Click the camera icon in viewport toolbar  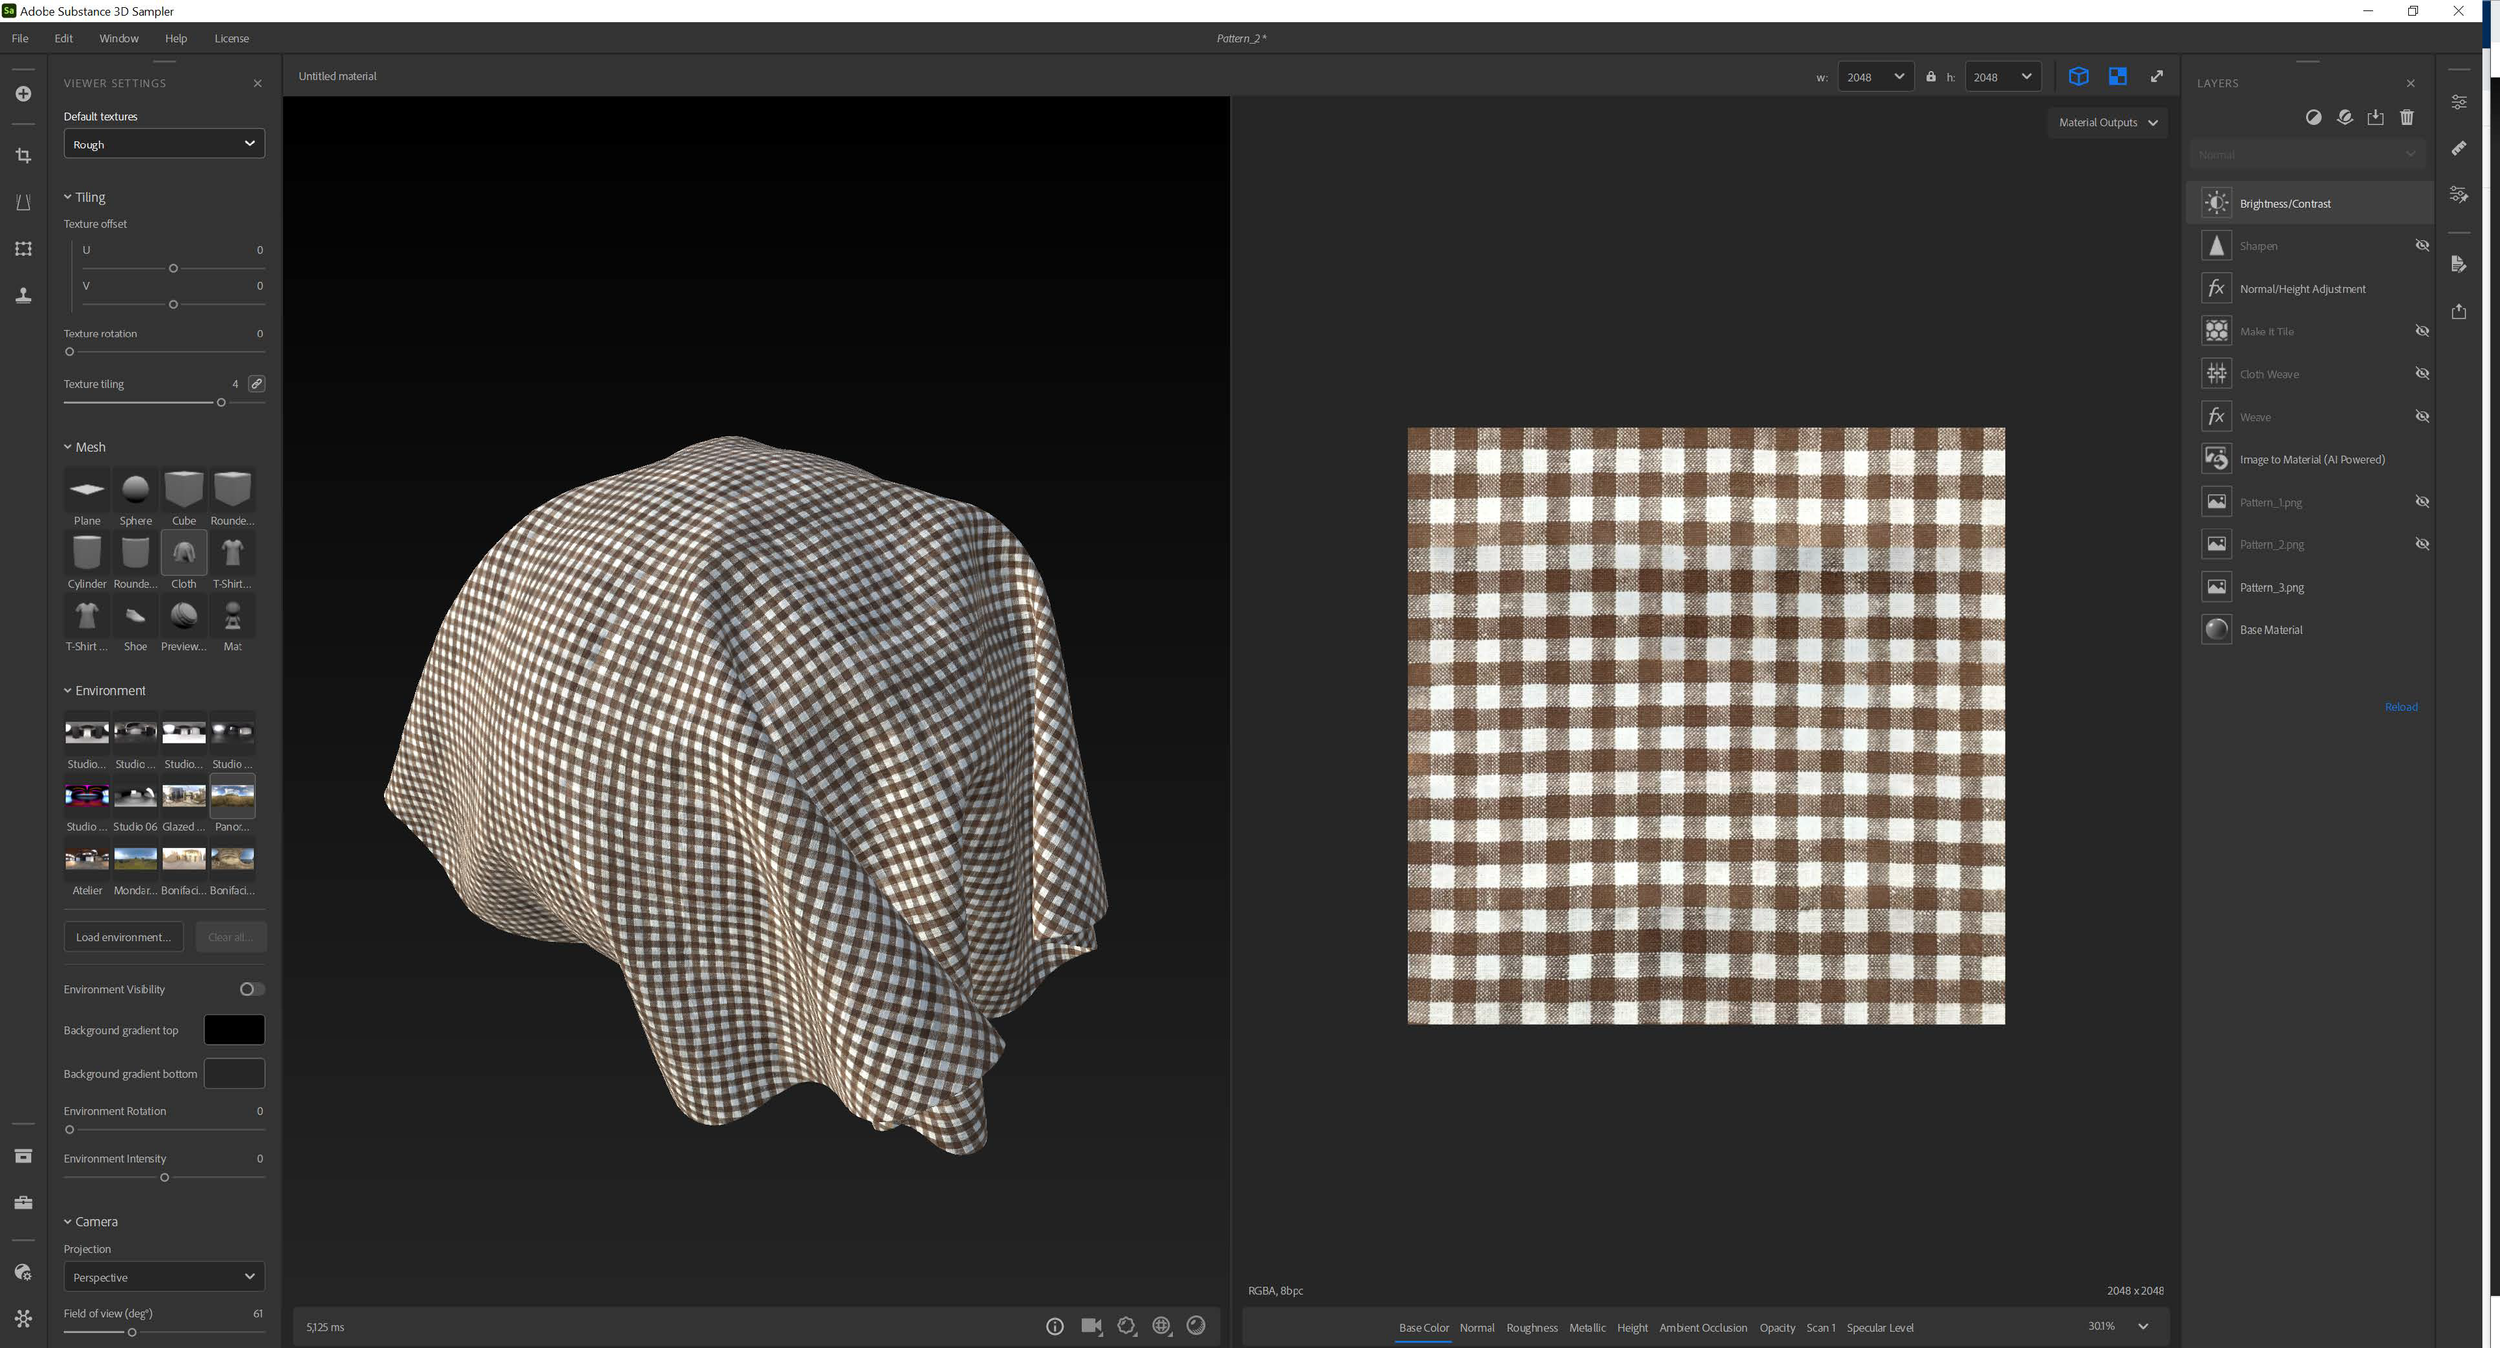tap(1091, 1326)
